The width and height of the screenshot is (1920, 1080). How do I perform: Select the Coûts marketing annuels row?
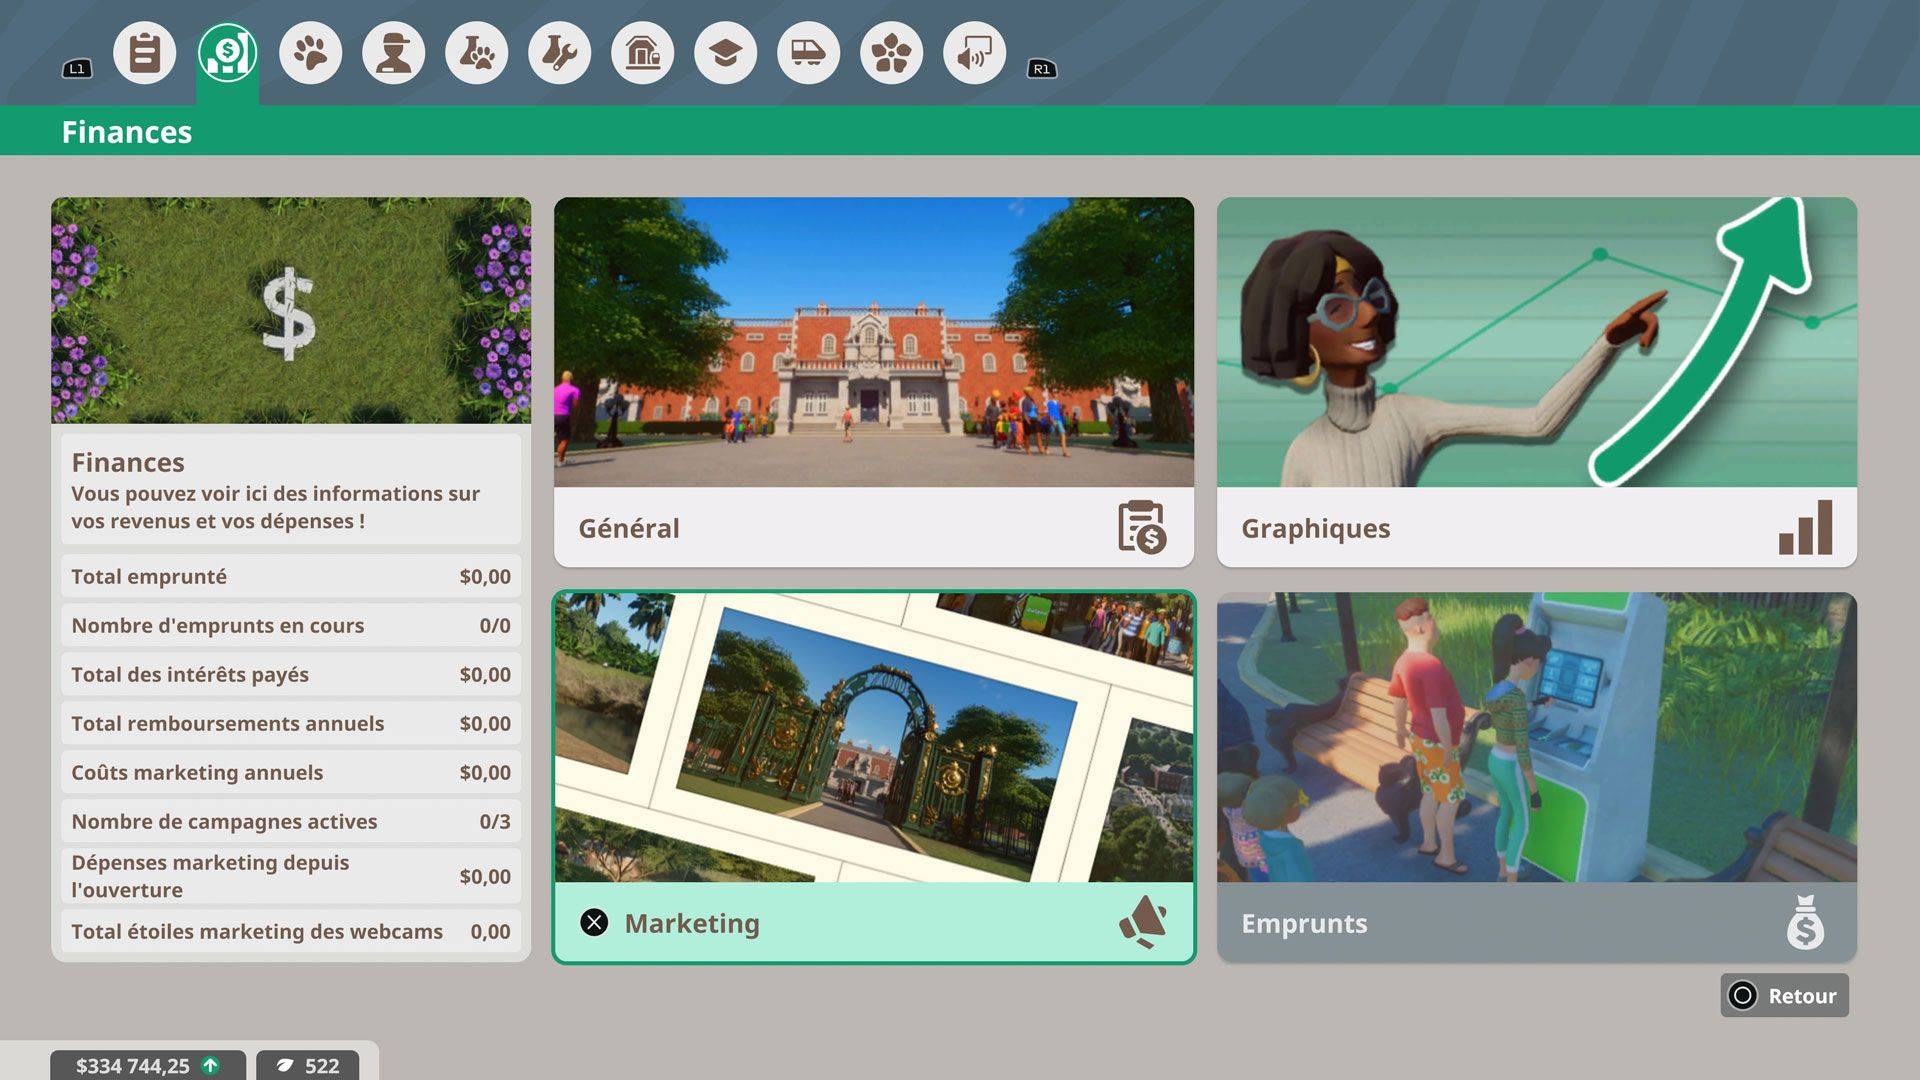click(x=291, y=772)
